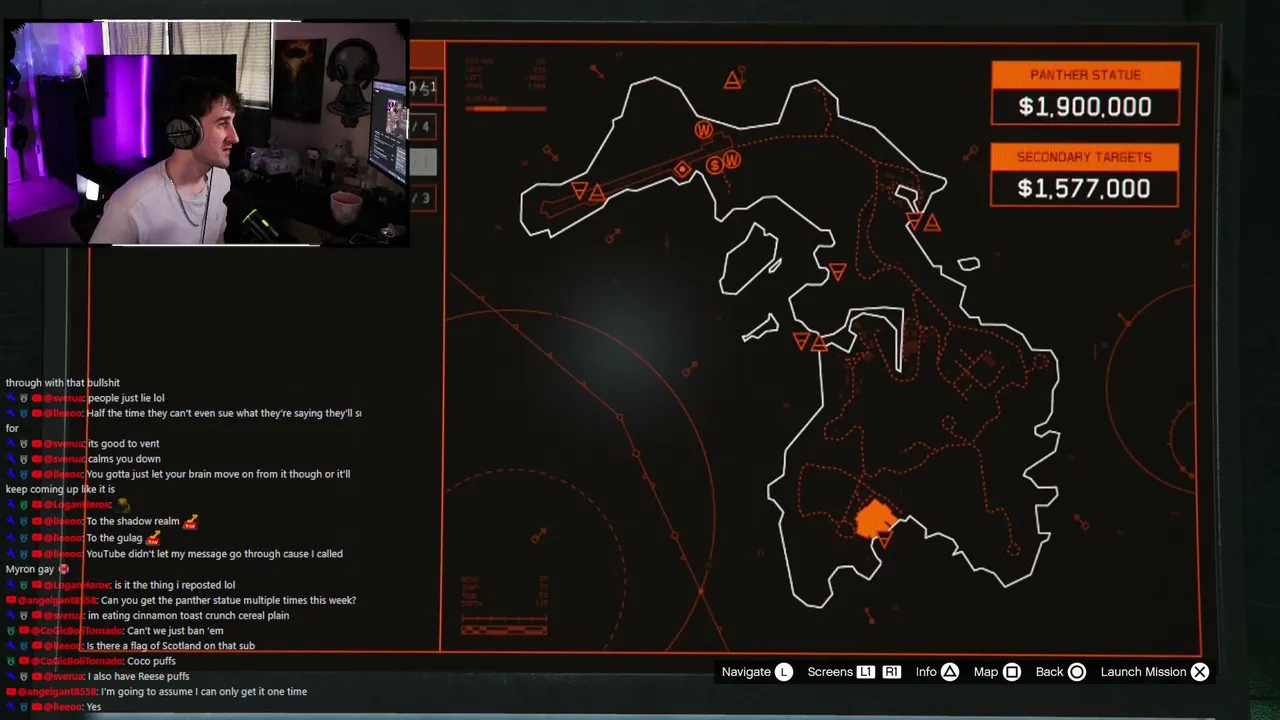Screen dimensions: 1280x720
Task: Select the inverted triangle in the west-coast marker pair
Action: (x=801, y=341)
